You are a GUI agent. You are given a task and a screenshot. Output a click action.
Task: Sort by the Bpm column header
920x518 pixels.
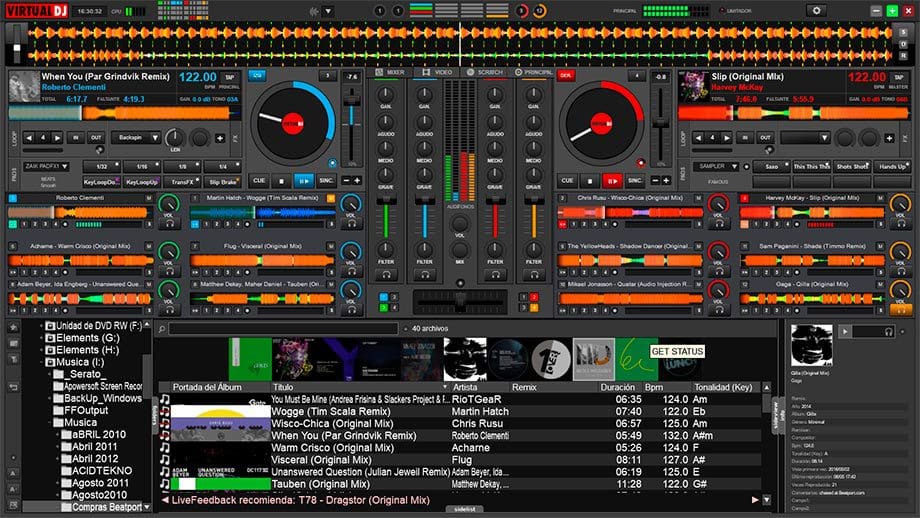[654, 387]
